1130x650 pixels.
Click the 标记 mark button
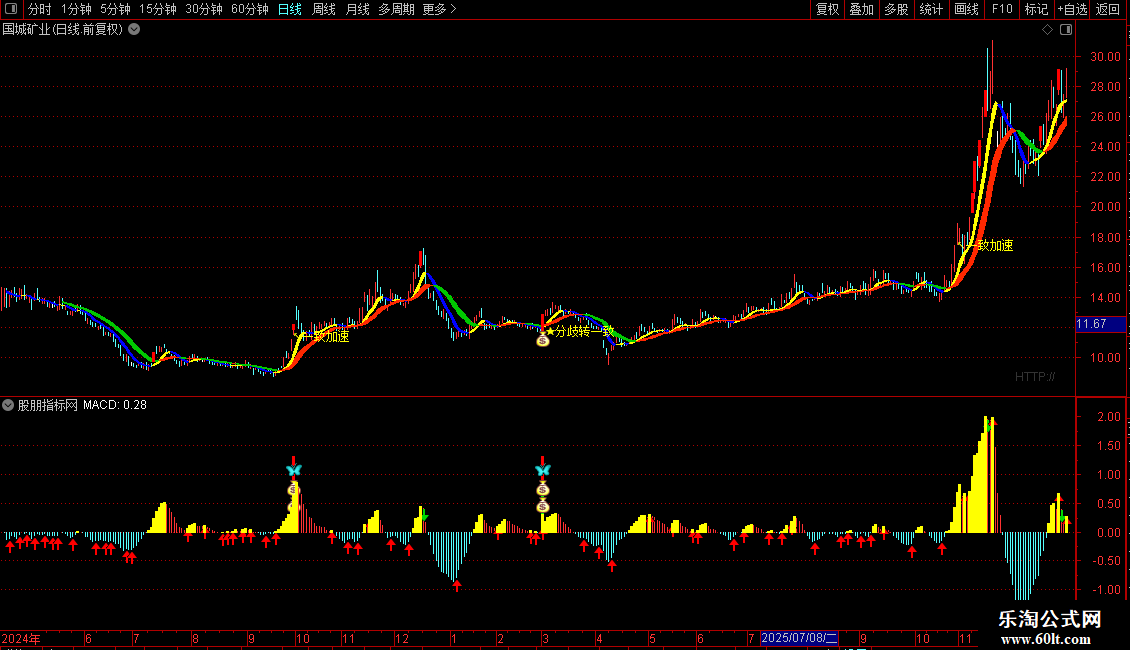point(1036,9)
